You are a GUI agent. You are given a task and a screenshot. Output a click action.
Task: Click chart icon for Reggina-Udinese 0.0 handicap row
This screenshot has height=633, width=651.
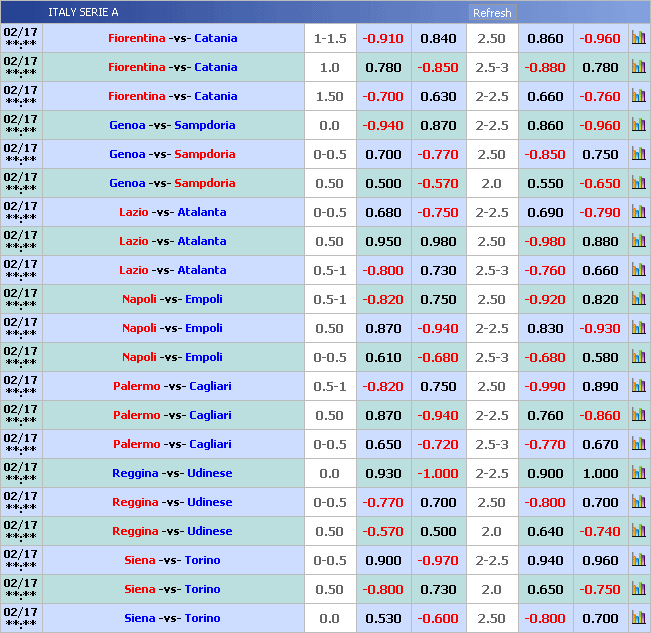(x=638, y=474)
